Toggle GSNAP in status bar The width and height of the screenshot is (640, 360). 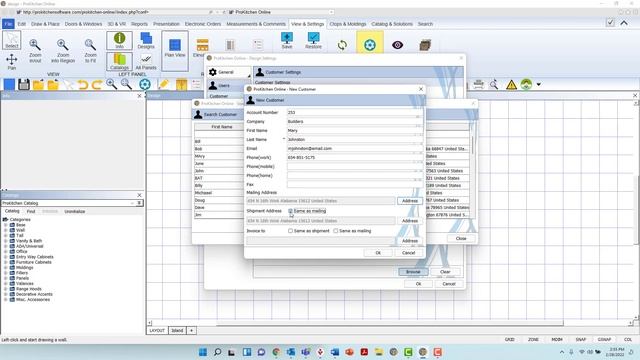pyautogui.click(x=604, y=340)
